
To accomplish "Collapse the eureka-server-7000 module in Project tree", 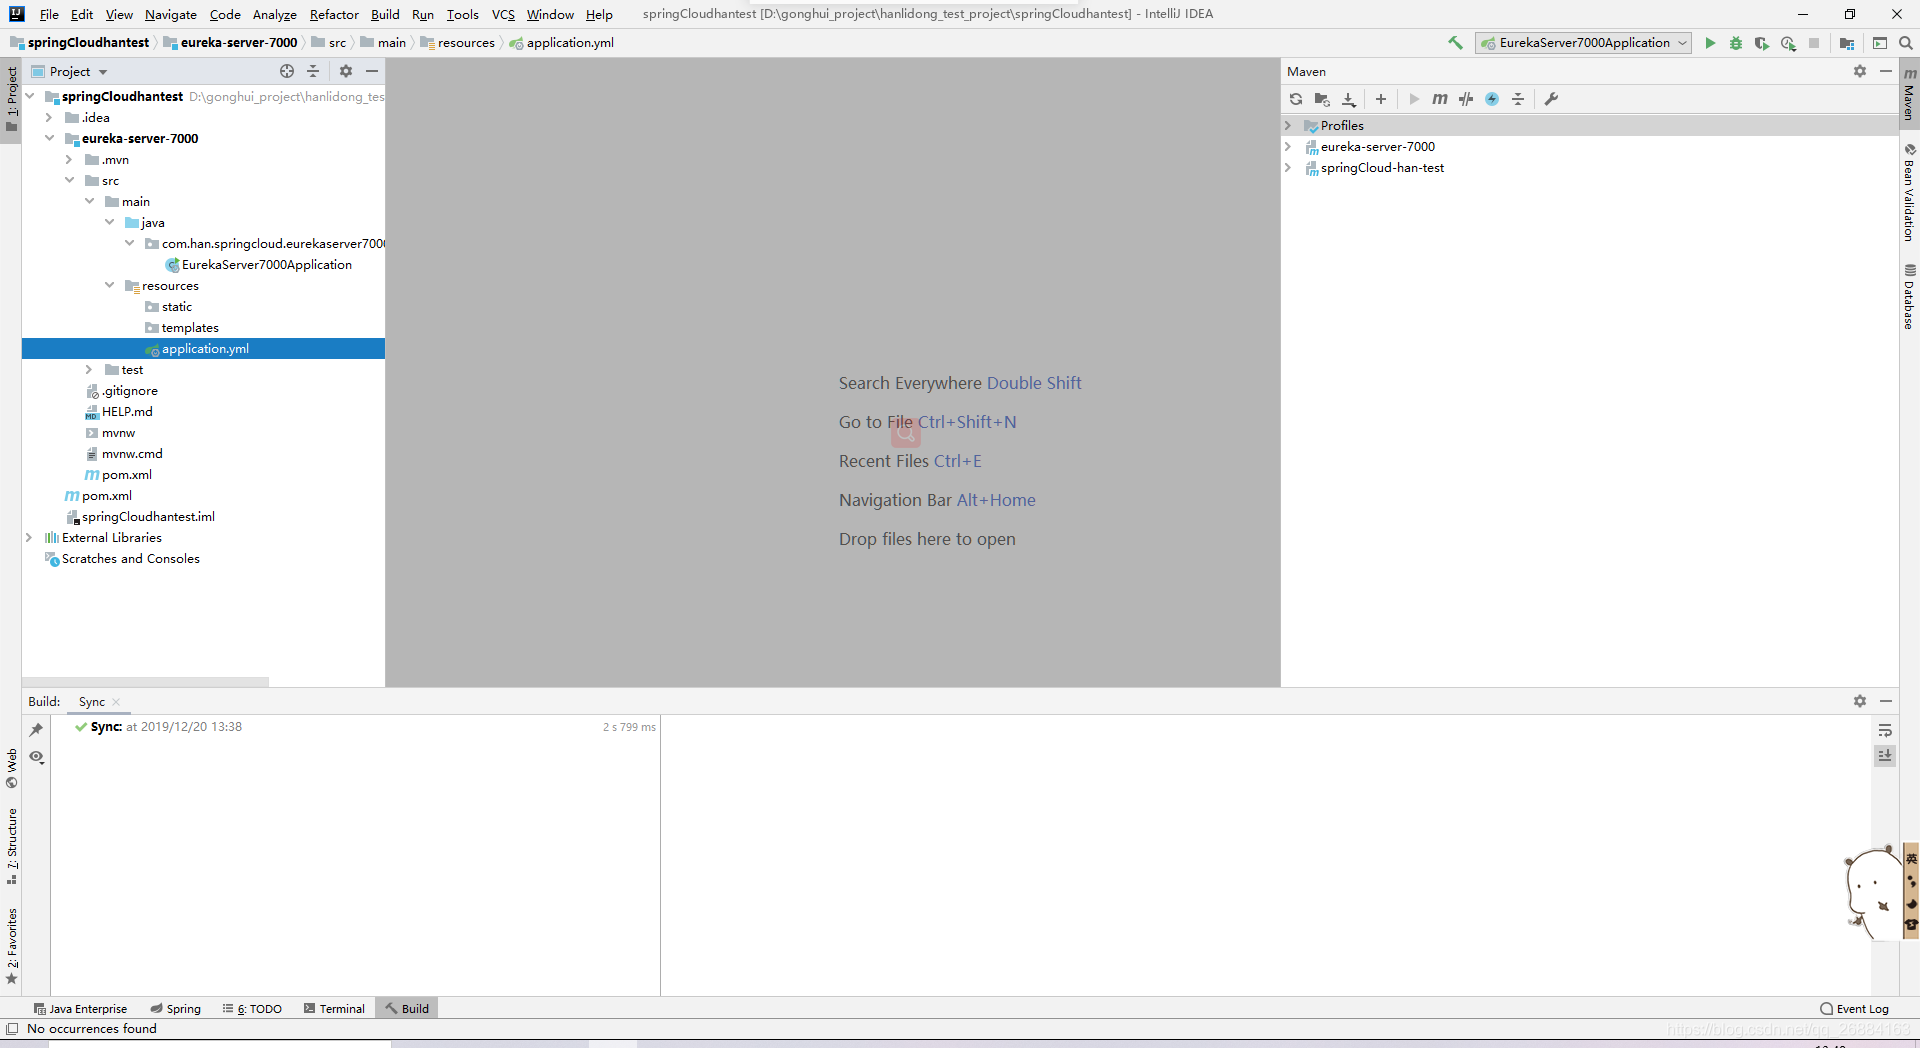I will coord(49,139).
